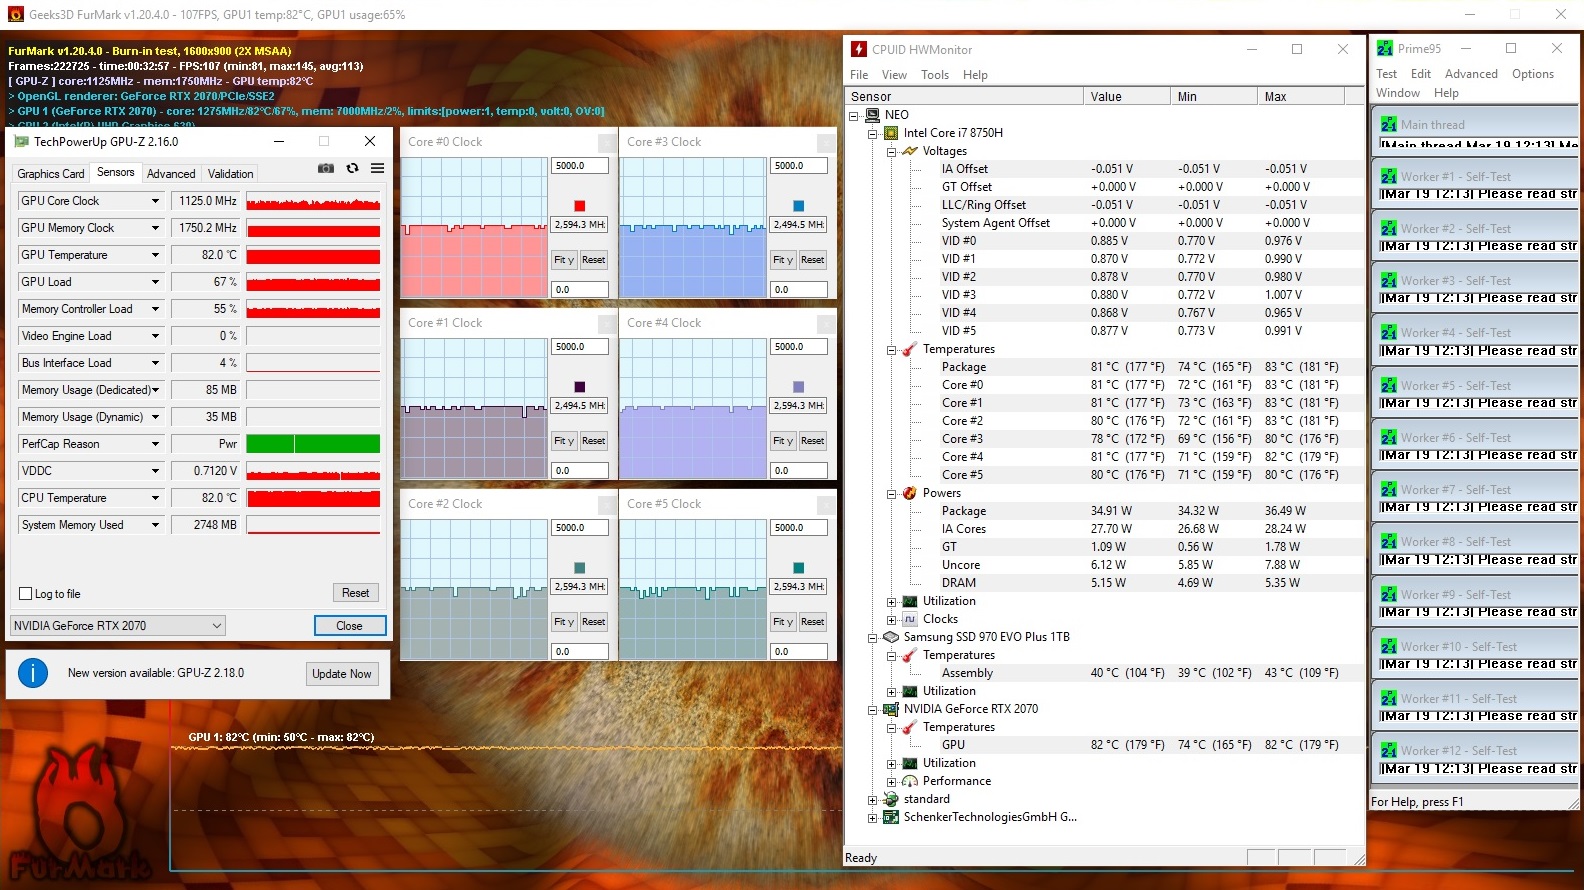Click the Close button in GPU-Z

(x=349, y=626)
